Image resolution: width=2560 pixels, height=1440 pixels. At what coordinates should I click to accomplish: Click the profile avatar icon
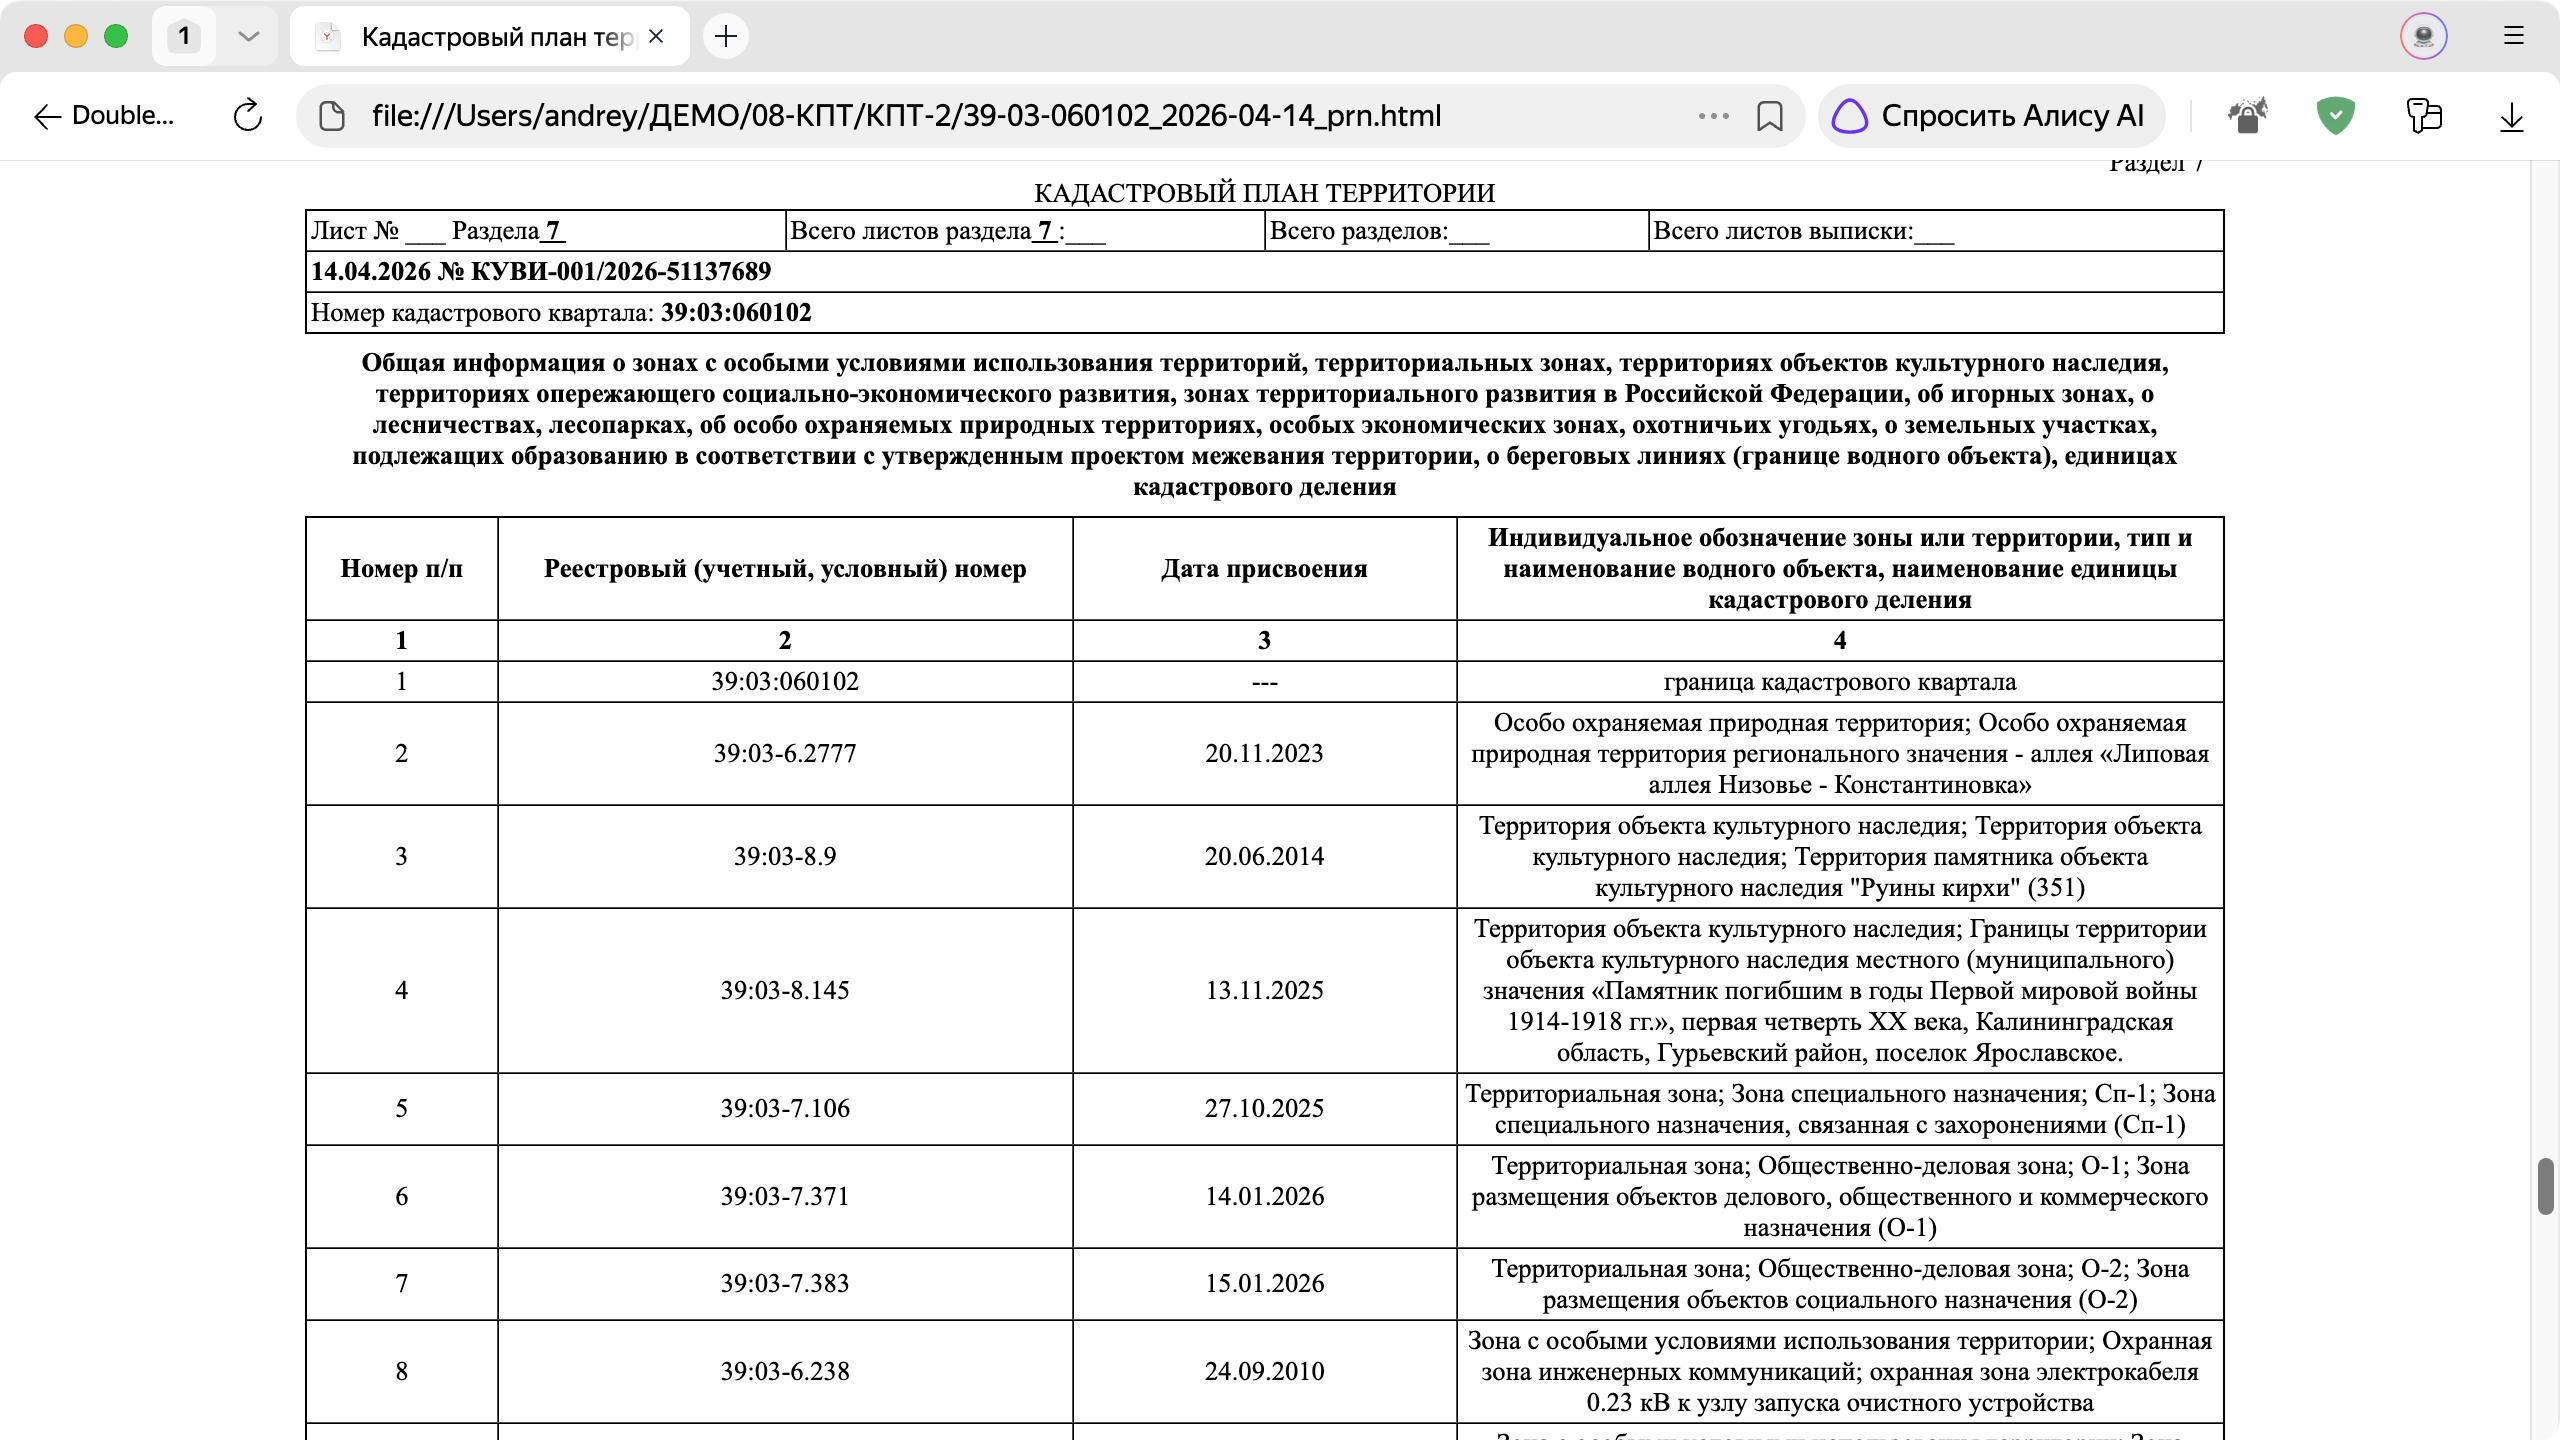(2424, 36)
